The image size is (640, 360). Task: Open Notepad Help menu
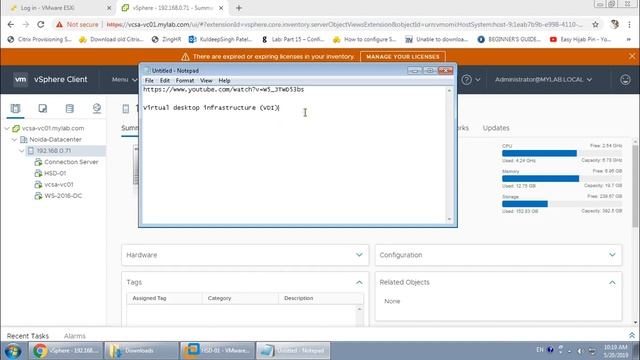click(x=224, y=81)
